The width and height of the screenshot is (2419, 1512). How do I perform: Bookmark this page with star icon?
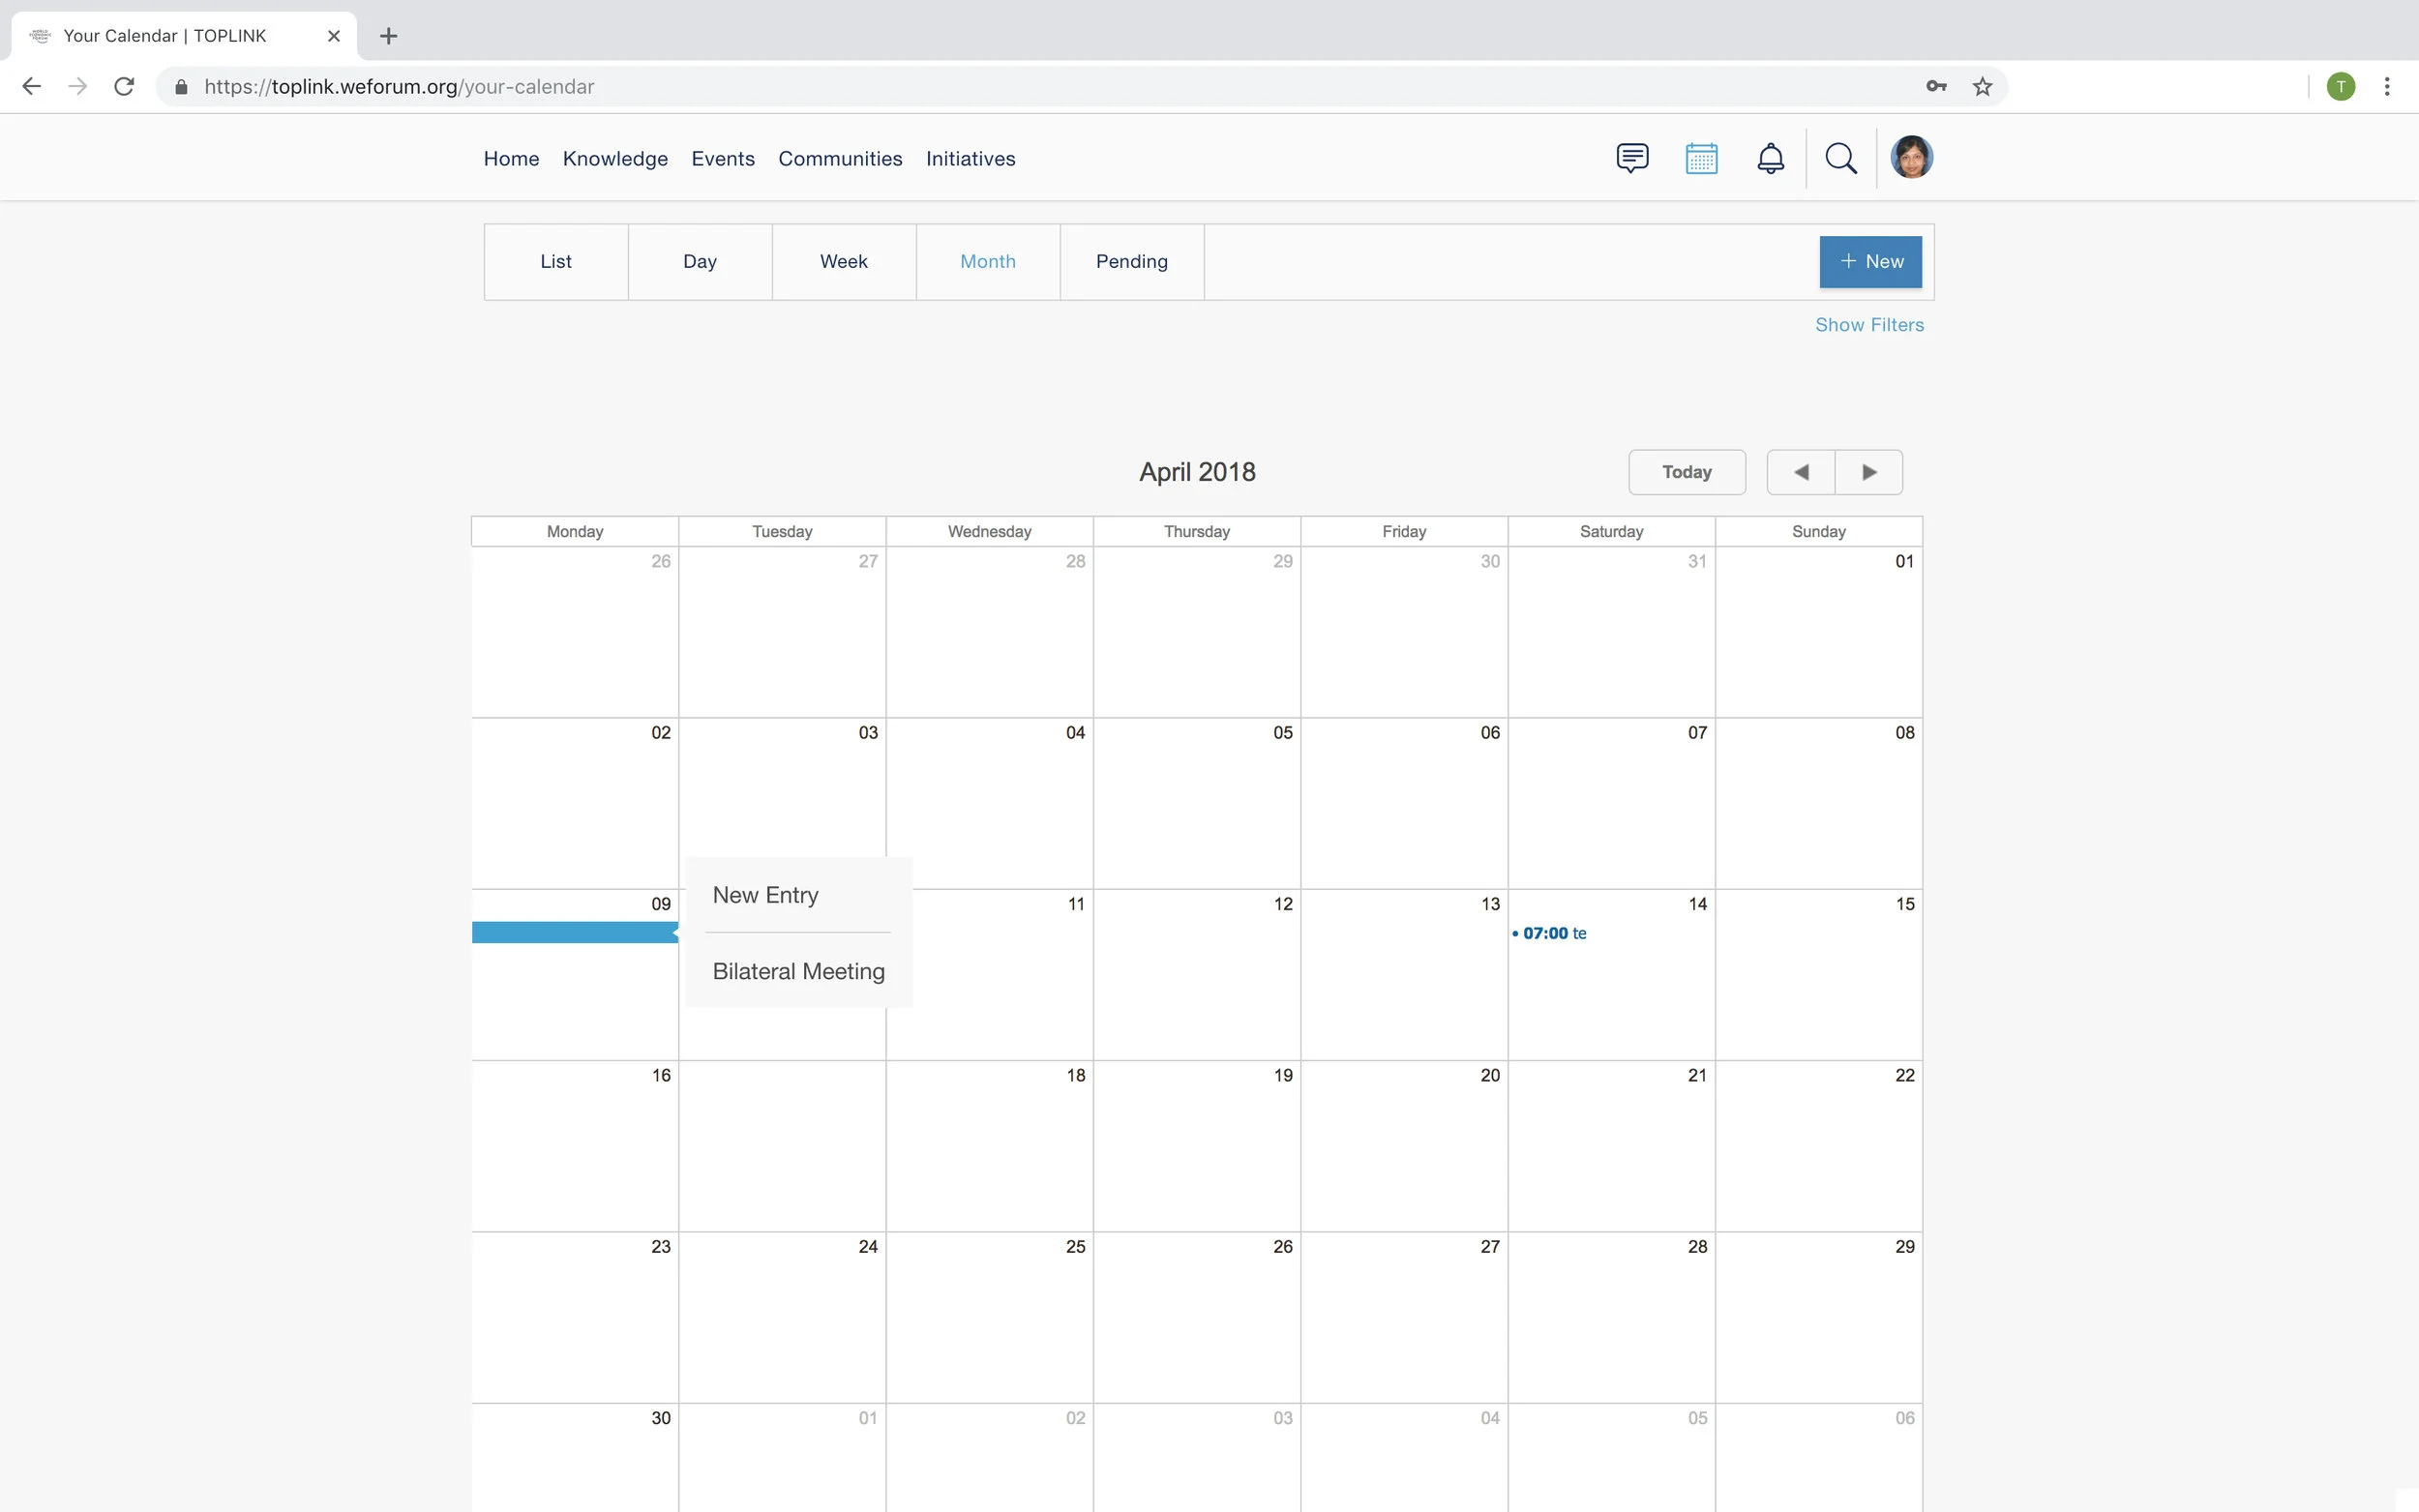click(1982, 87)
